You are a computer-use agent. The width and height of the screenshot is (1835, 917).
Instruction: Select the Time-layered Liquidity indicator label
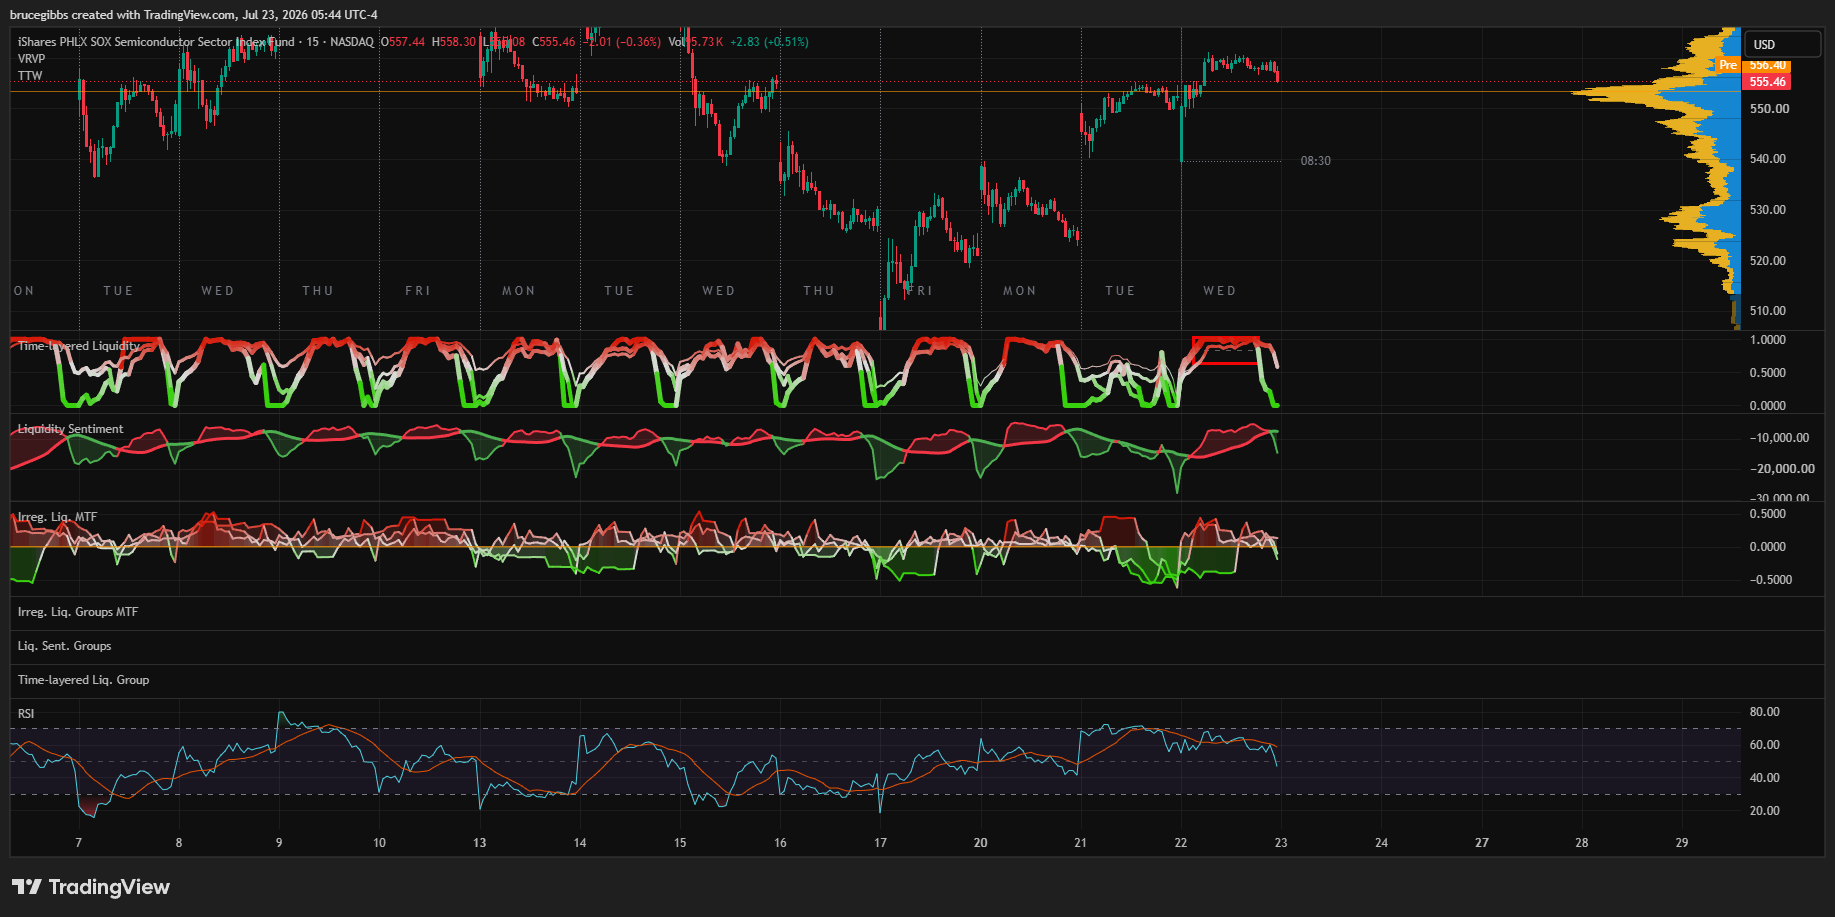point(79,346)
